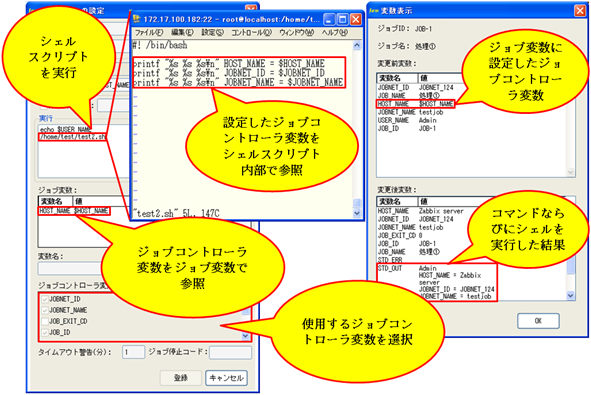This screenshot has height=395, width=591.
Task: Open the ウィンドウ(W) menu in the terminal
Action: tap(296, 32)
